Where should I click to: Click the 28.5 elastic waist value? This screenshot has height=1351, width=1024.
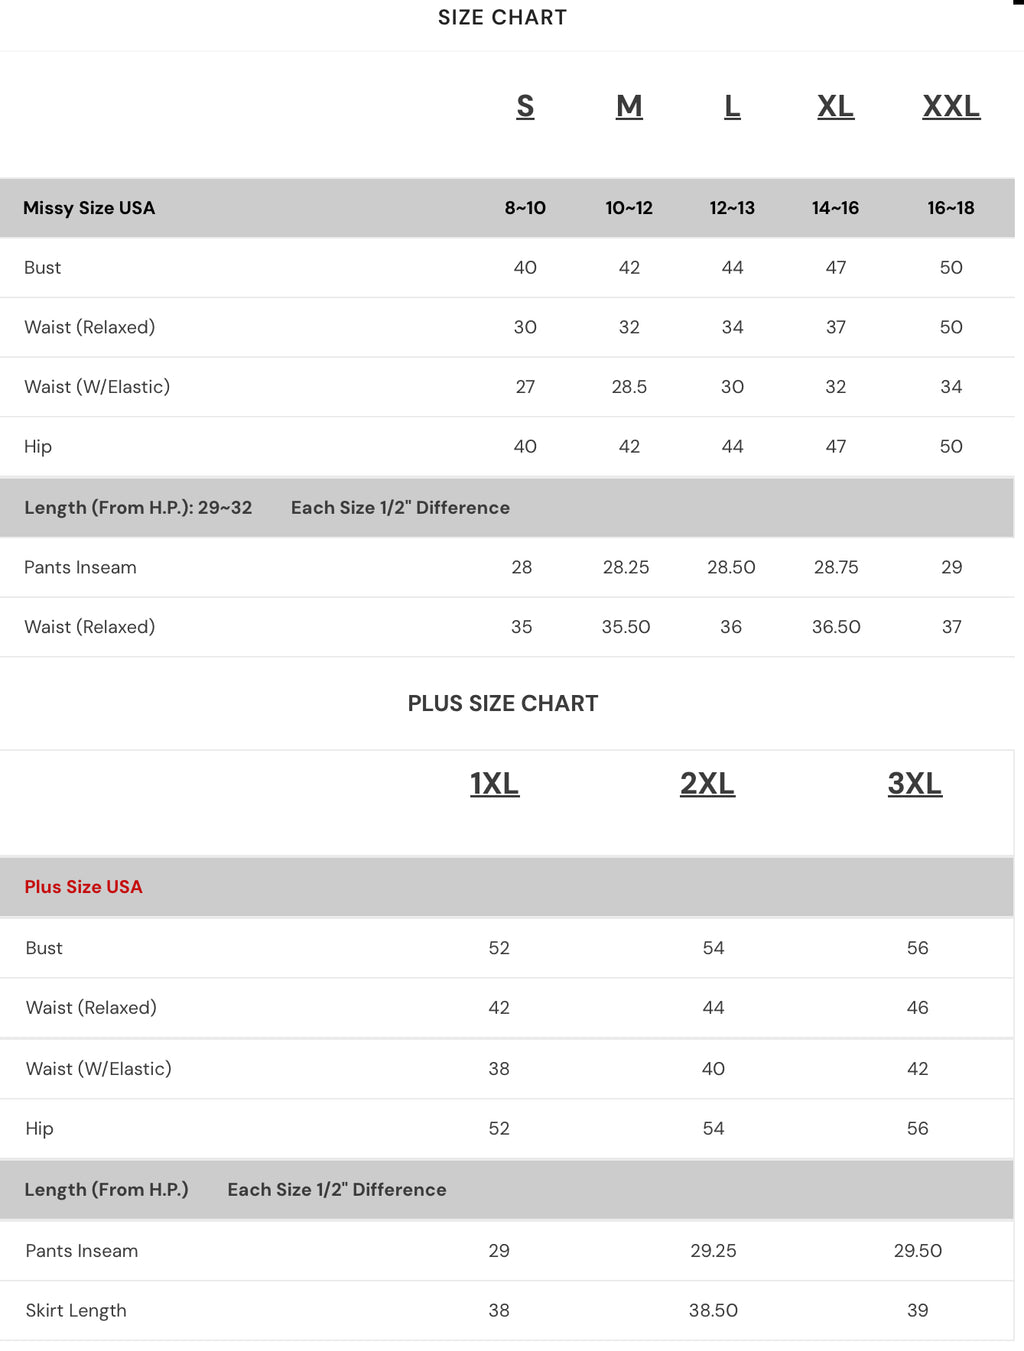[629, 387]
